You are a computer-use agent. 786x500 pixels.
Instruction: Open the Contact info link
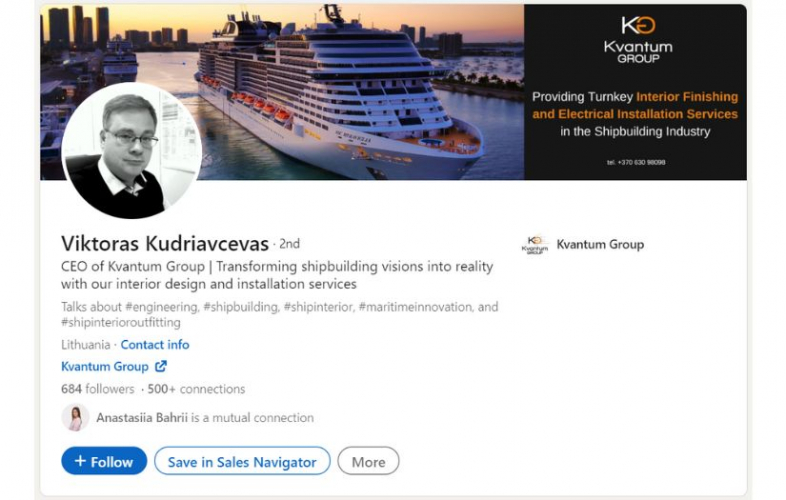tap(155, 345)
